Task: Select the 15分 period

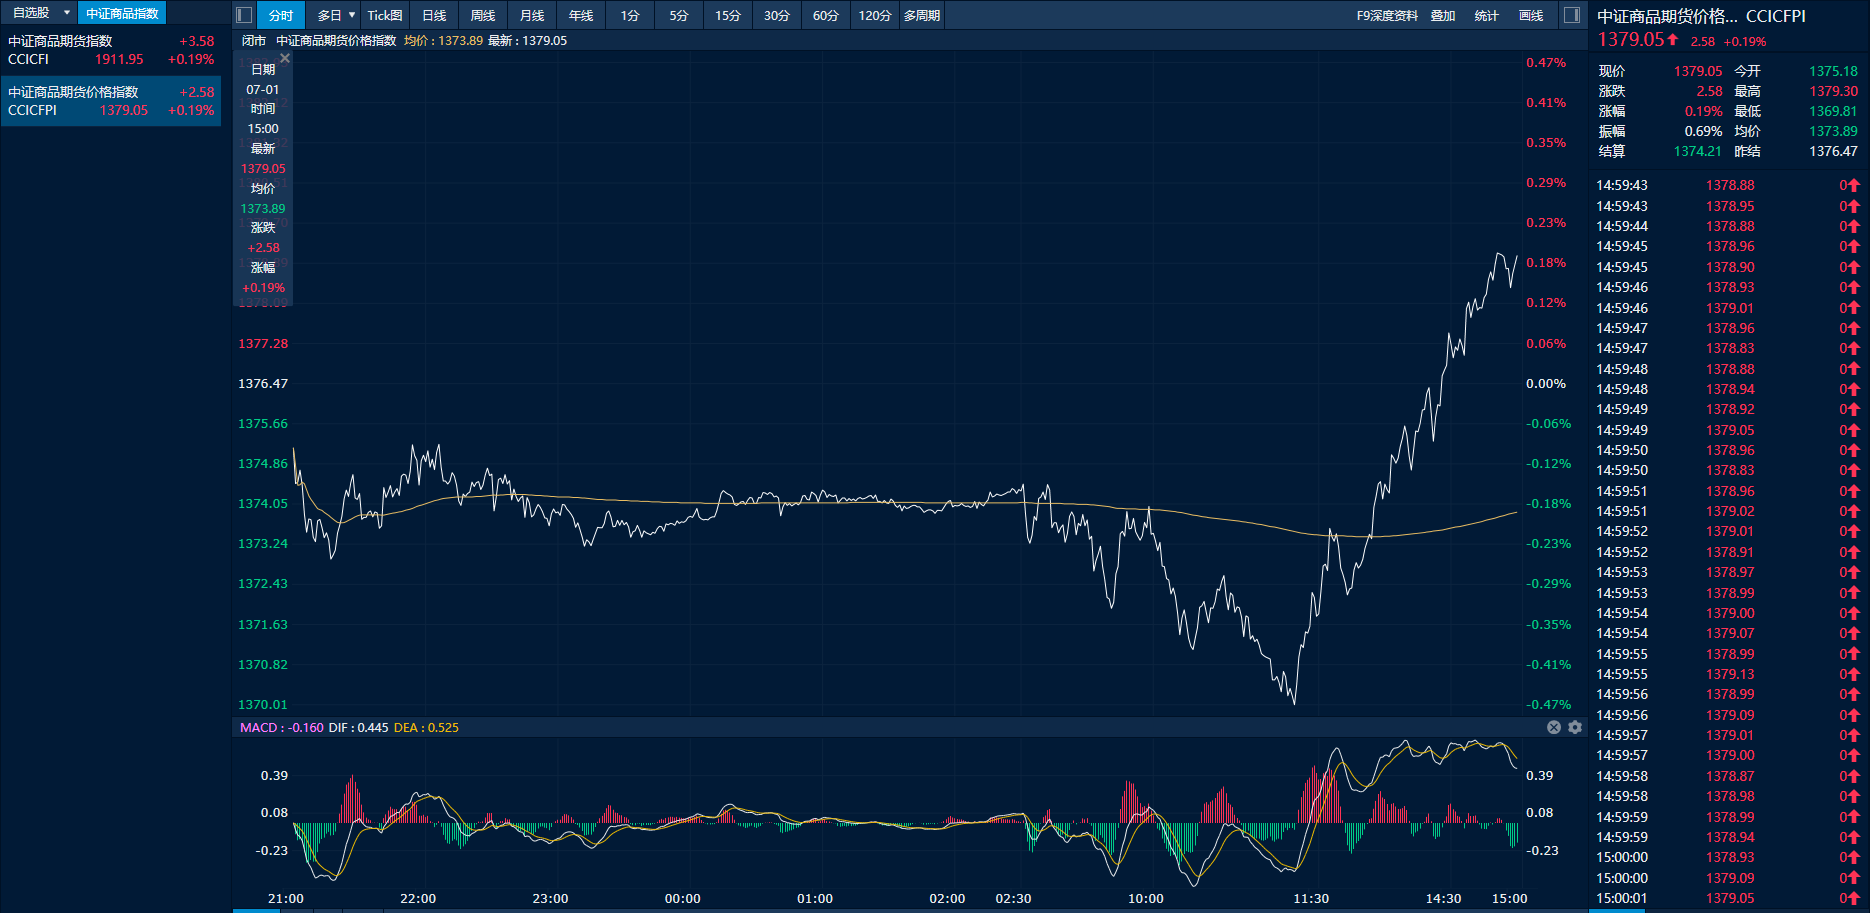Action: coord(728,15)
